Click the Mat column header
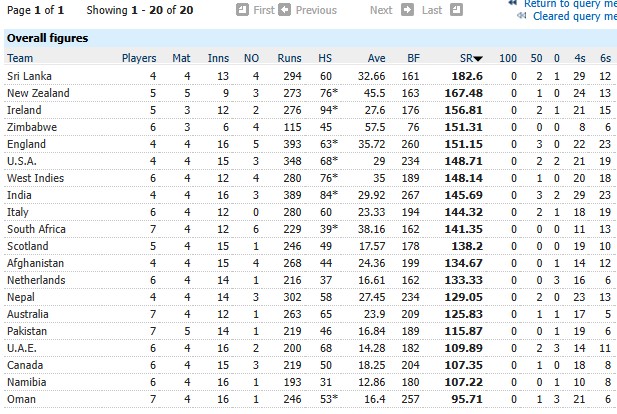Viewport: 617px width, 414px height. pos(181,58)
